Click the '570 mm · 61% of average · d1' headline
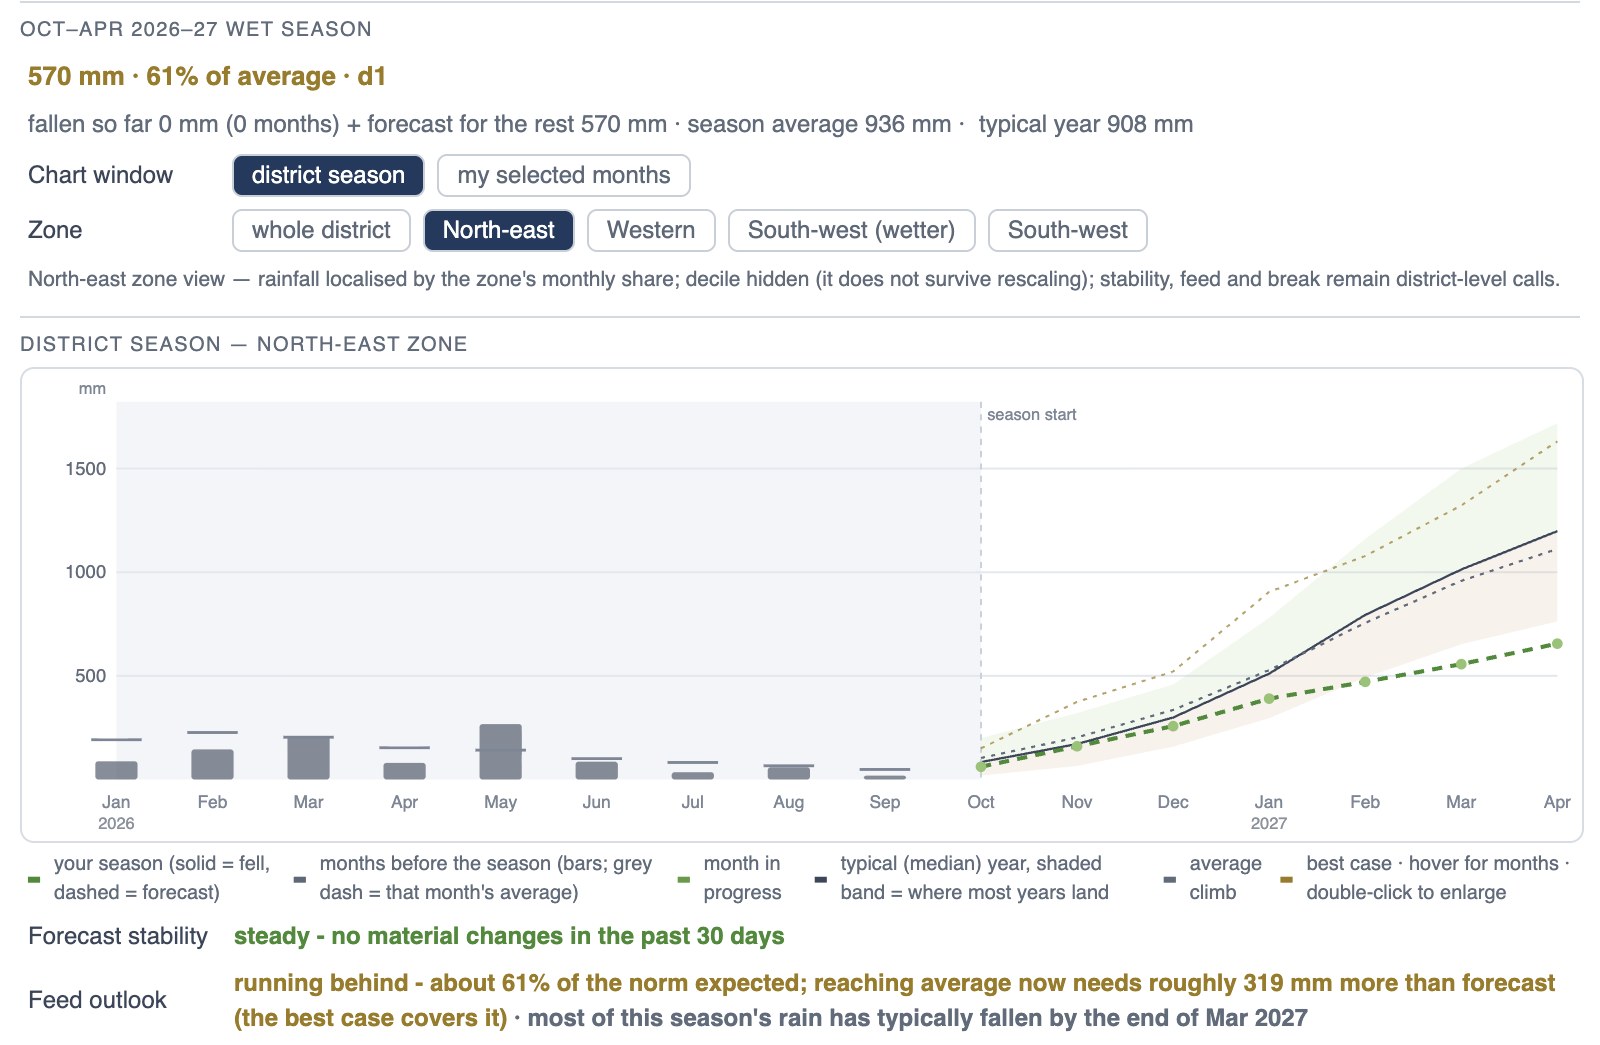This screenshot has height=1045, width=1600. (x=207, y=77)
